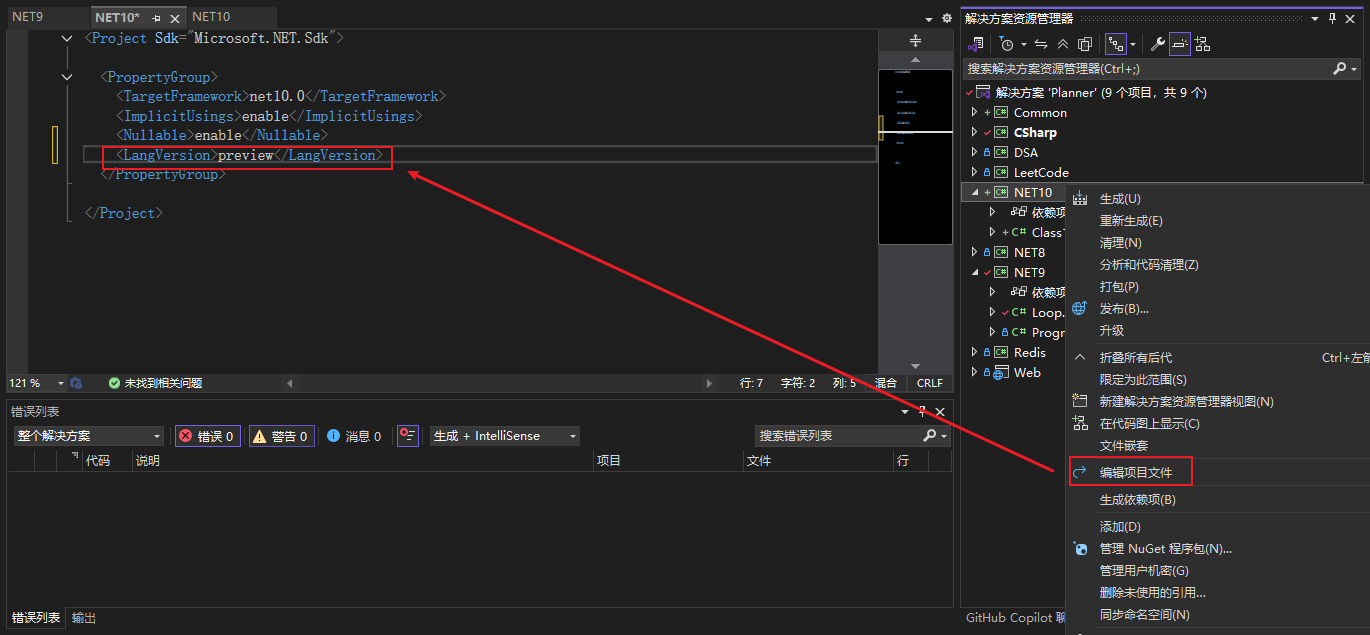Choose 打包(P) in the context menu

1120,287
